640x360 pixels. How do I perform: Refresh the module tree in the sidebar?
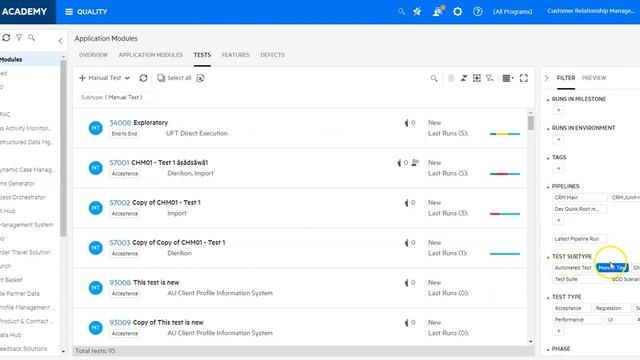coord(6,38)
